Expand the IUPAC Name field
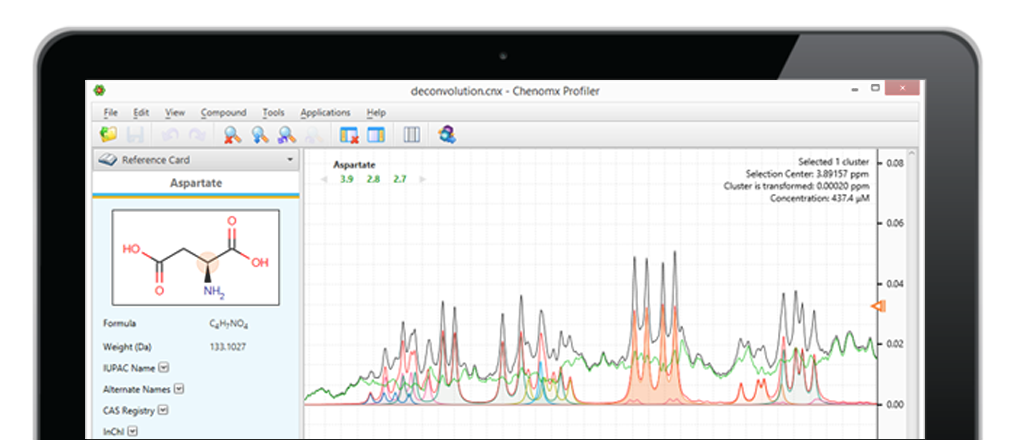Viewport: 1016px width, 440px height. pyautogui.click(x=164, y=367)
